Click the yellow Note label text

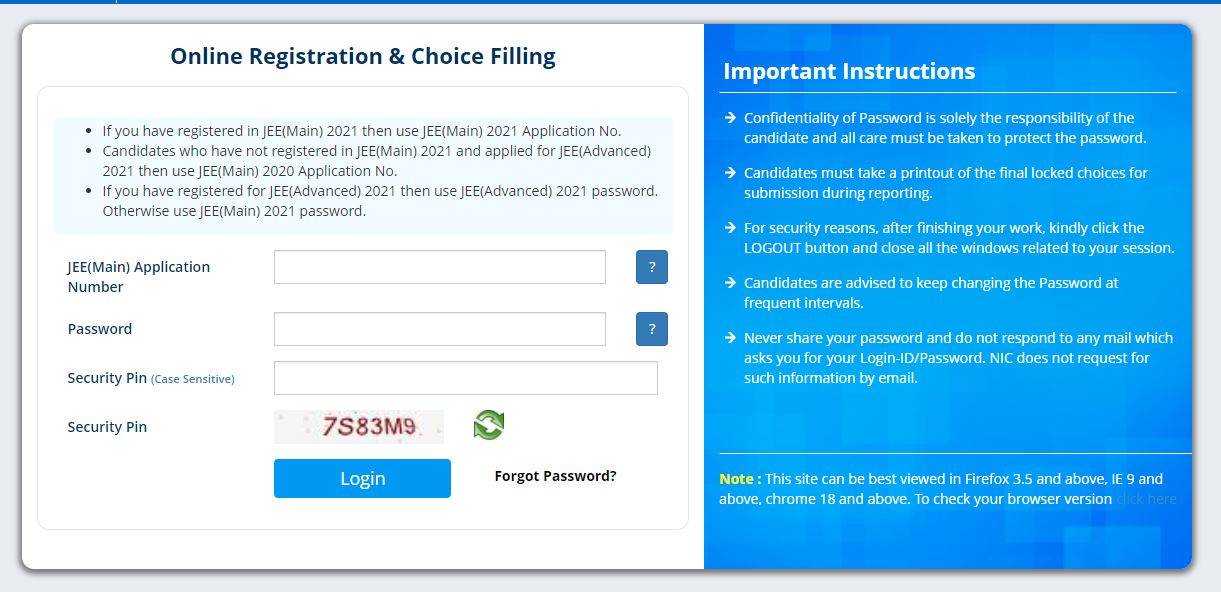pyautogui.click(x=739, y=479)
